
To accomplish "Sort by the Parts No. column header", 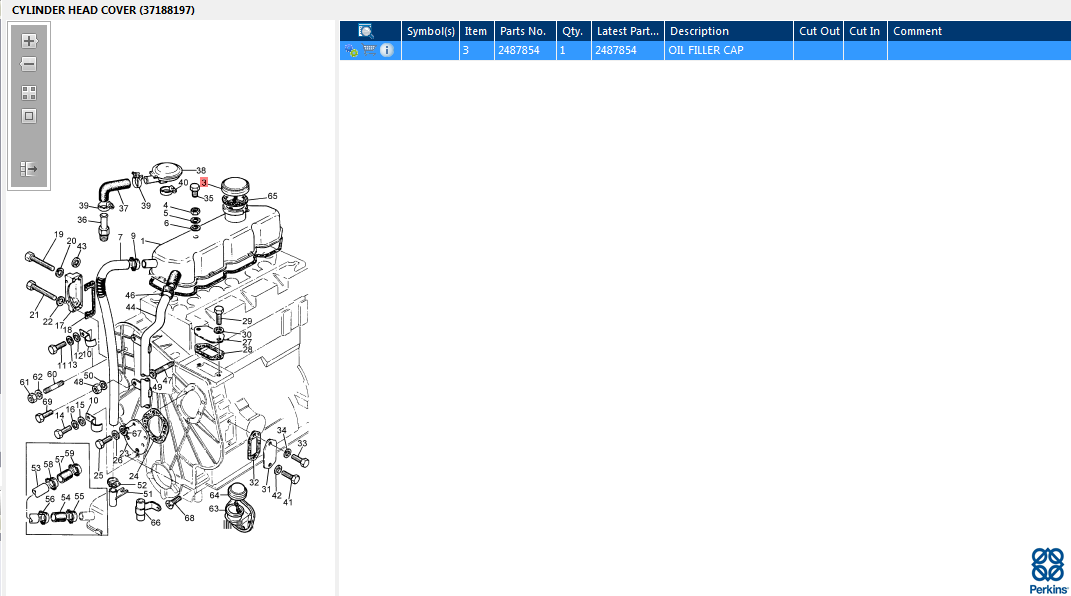I will (x=523, y=31).
